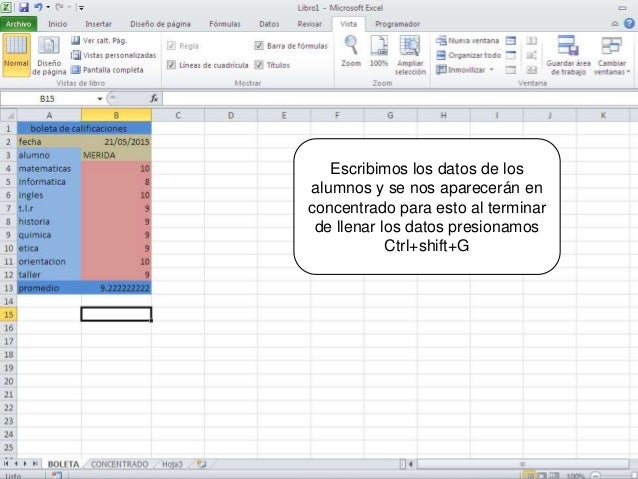
Task: Open the Revisar ribbon tab
Action: click(x=310, y=24)
